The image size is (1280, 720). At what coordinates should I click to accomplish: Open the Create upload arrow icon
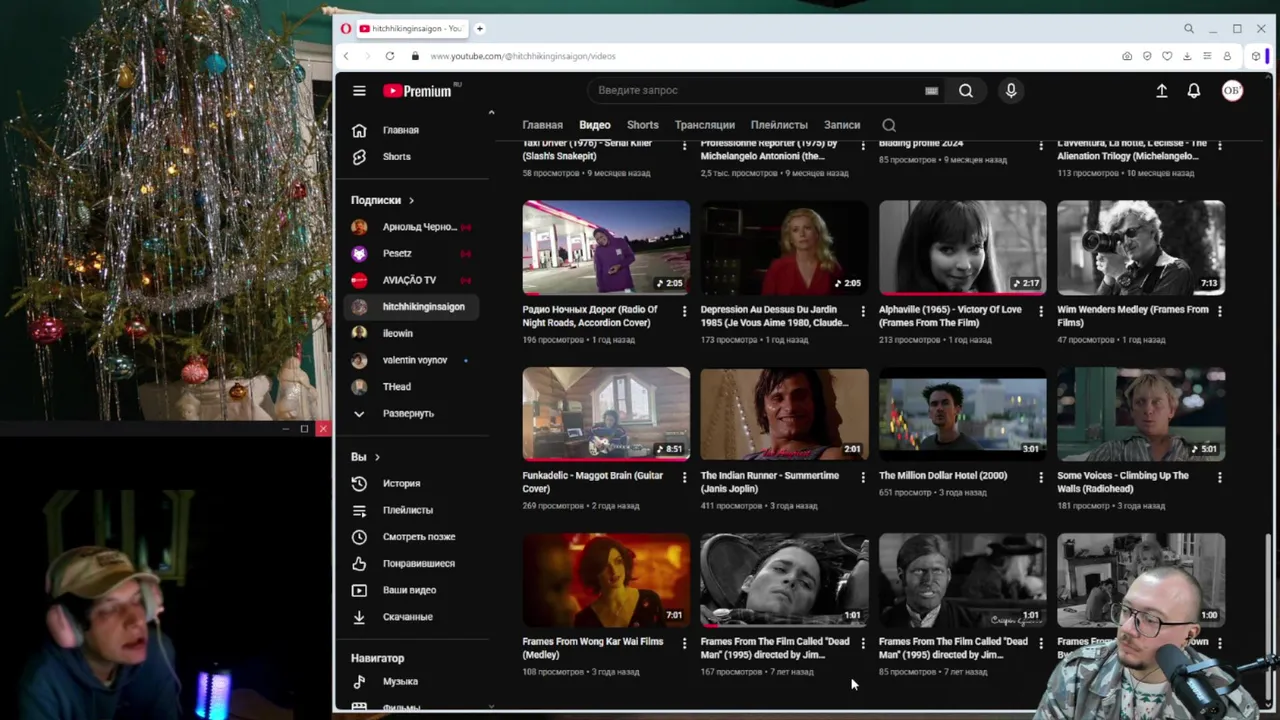coord(1161,90)
